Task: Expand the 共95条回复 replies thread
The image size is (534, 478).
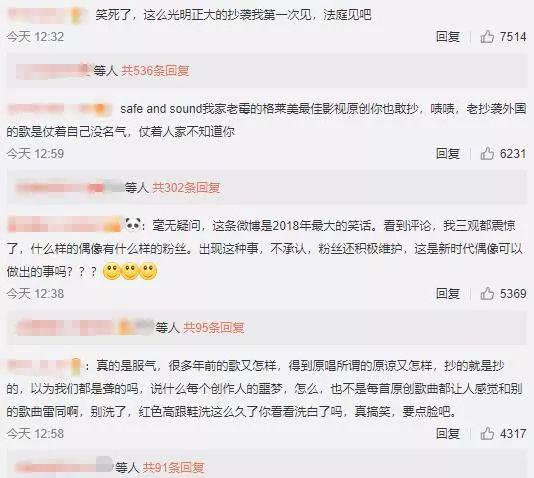Action: (x=214, y=328)
